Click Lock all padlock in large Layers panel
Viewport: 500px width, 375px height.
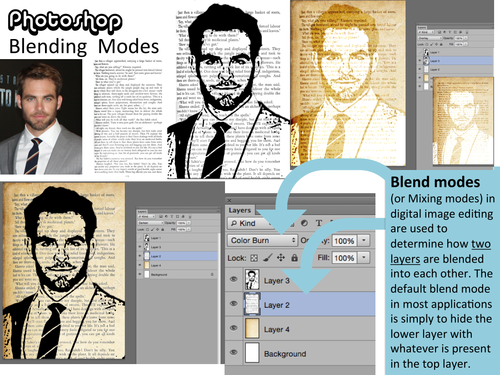tap(294, 258)
